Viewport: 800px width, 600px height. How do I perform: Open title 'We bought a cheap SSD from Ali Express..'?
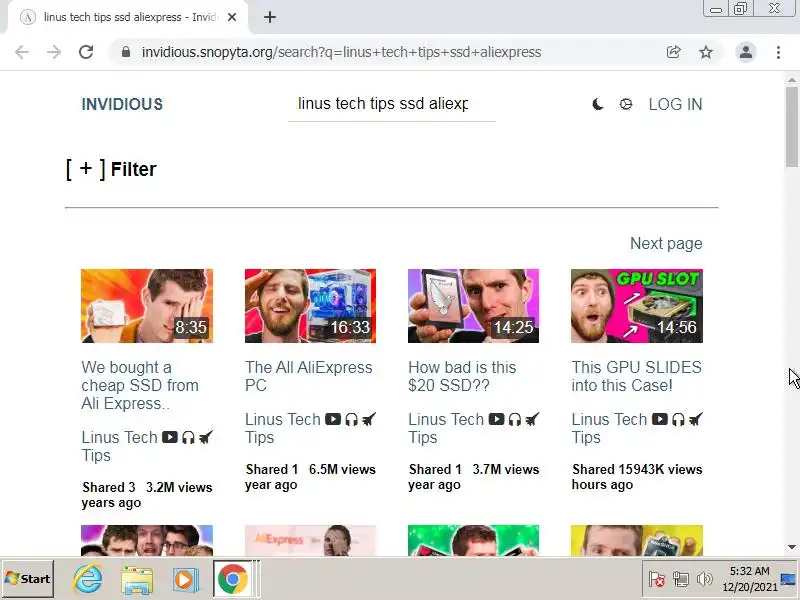(x=140, y=385)
